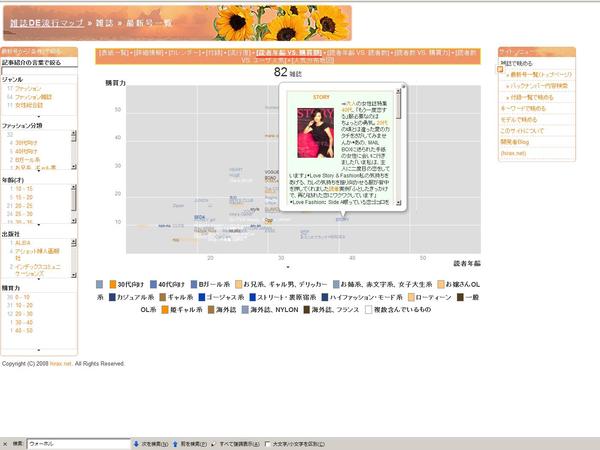Close the find bar with the X icon
This screenshot has height=450, width=600.
tap(6, 443)
